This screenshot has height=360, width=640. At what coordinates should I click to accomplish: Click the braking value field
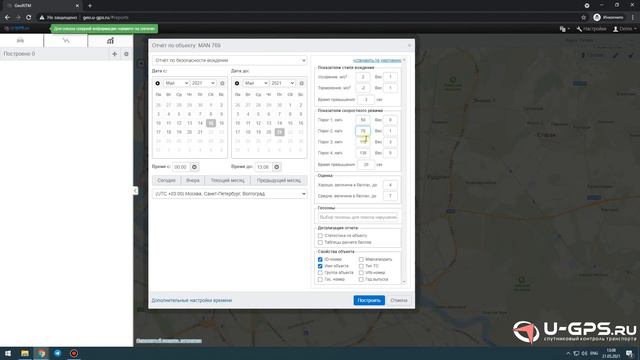[363, 88]
